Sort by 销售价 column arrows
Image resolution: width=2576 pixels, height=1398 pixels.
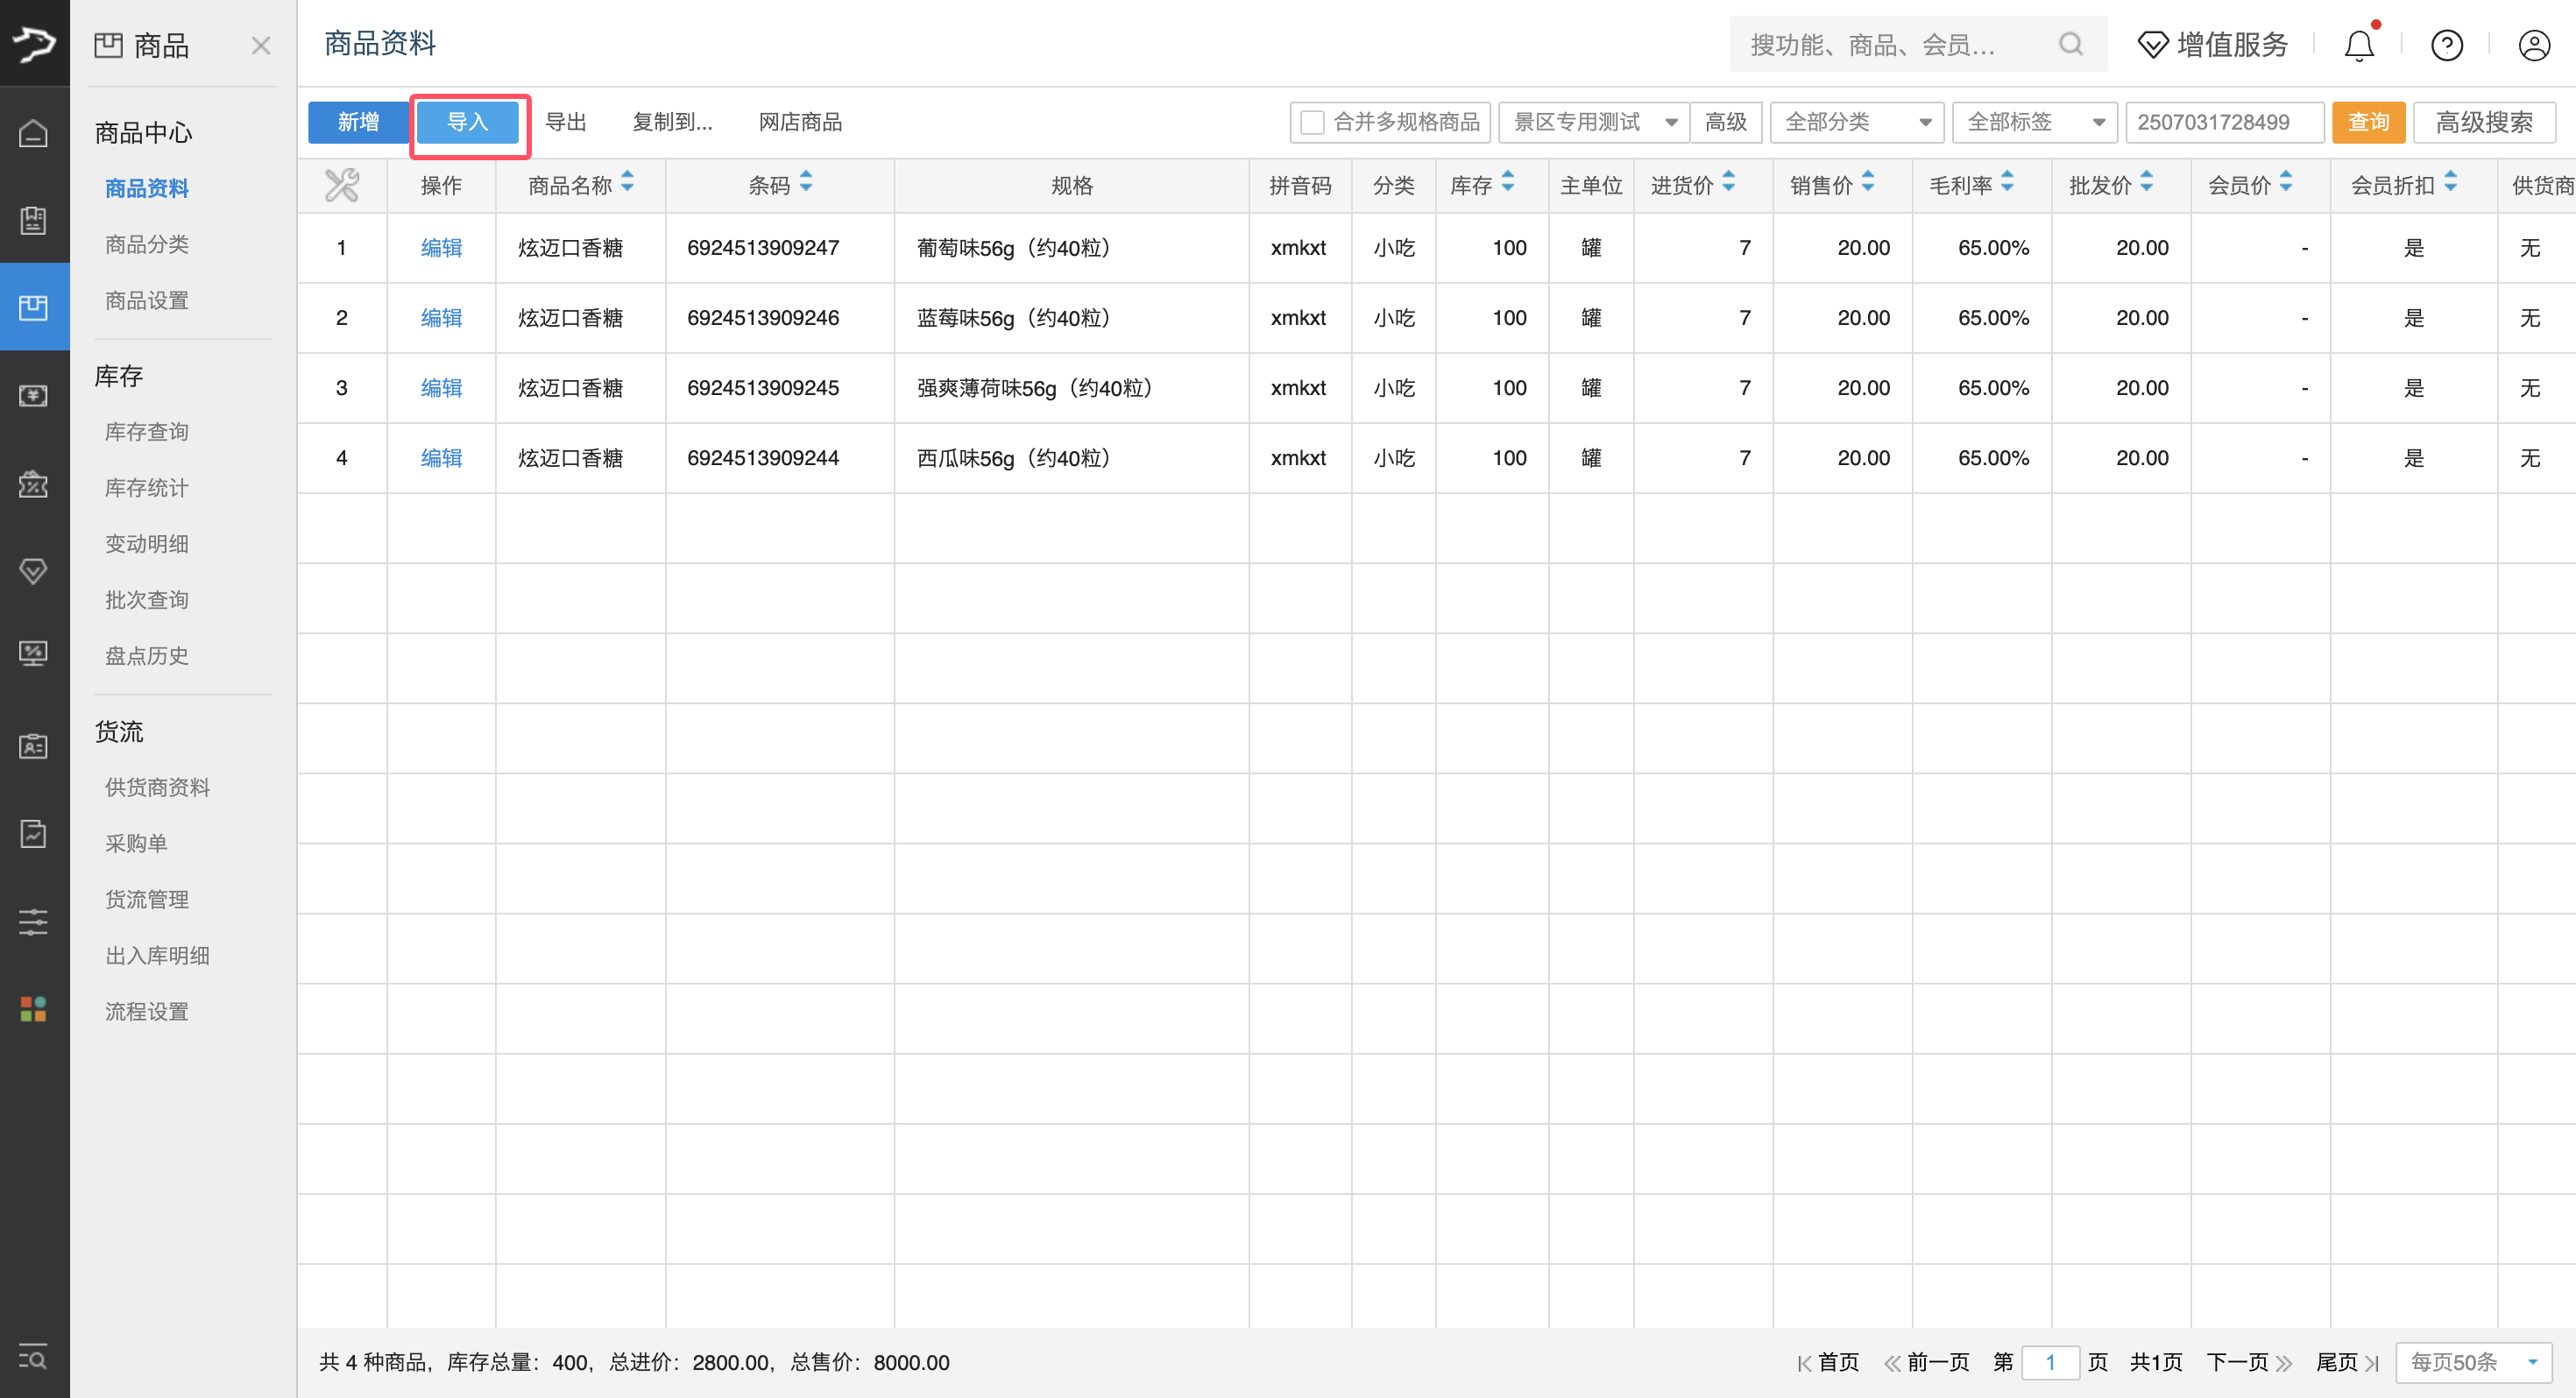pos(1868,182)
